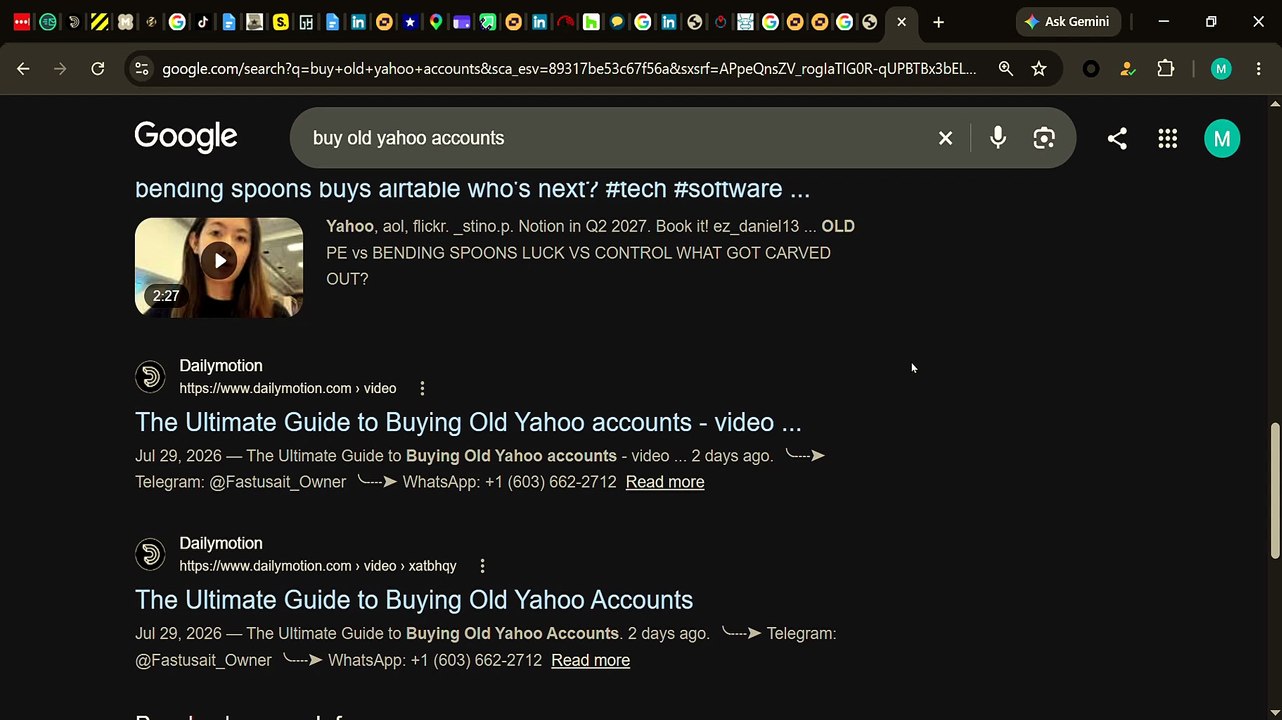Switch to the blue star tab

pyautogui.click(x=410, y=22)
